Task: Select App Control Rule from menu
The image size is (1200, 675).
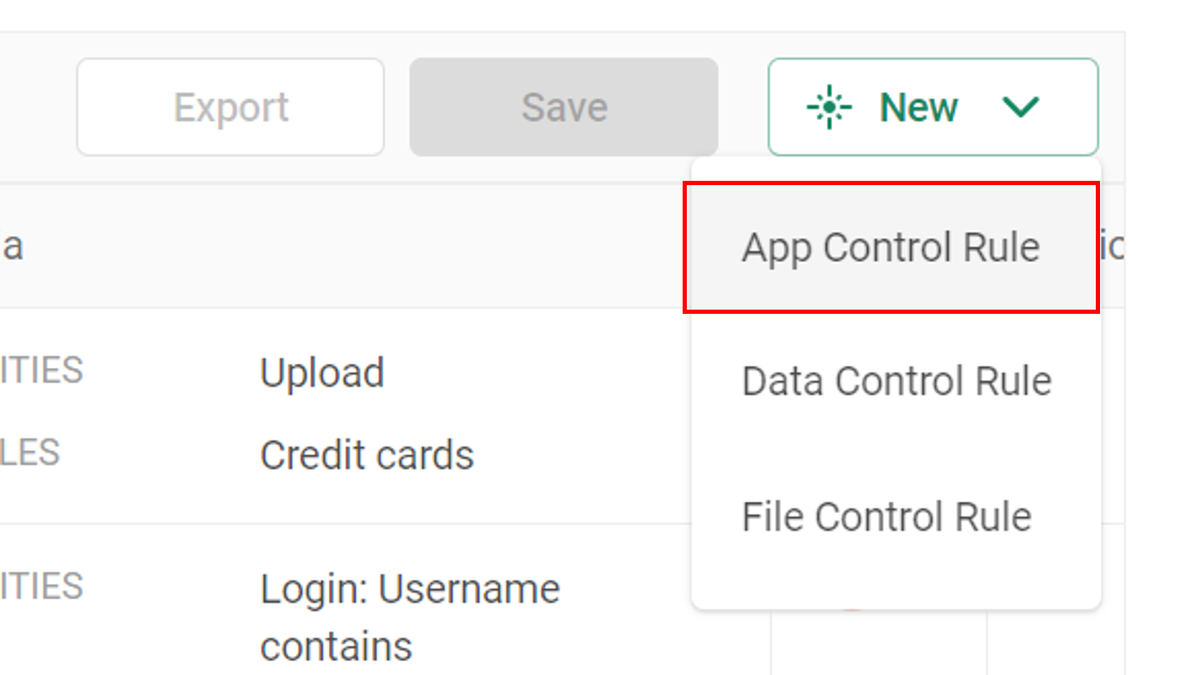Action: tap(890, 247)
